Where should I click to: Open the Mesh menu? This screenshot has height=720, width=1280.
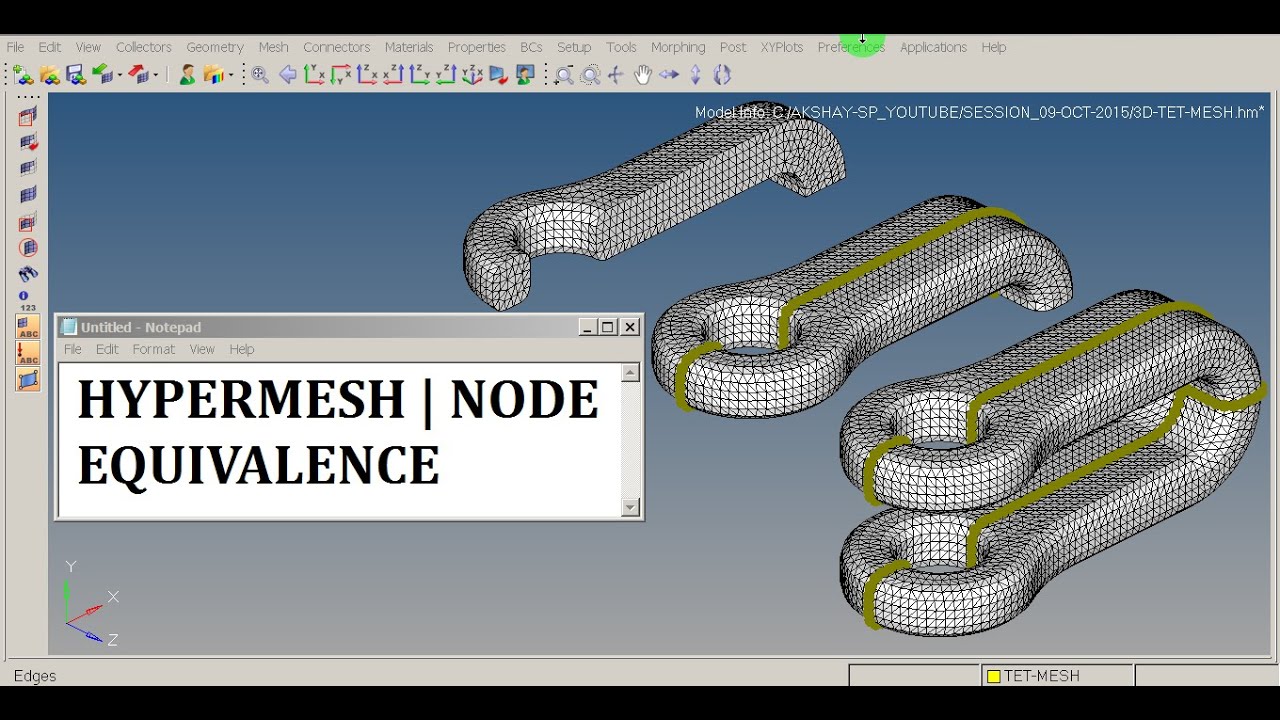(273, 47)
